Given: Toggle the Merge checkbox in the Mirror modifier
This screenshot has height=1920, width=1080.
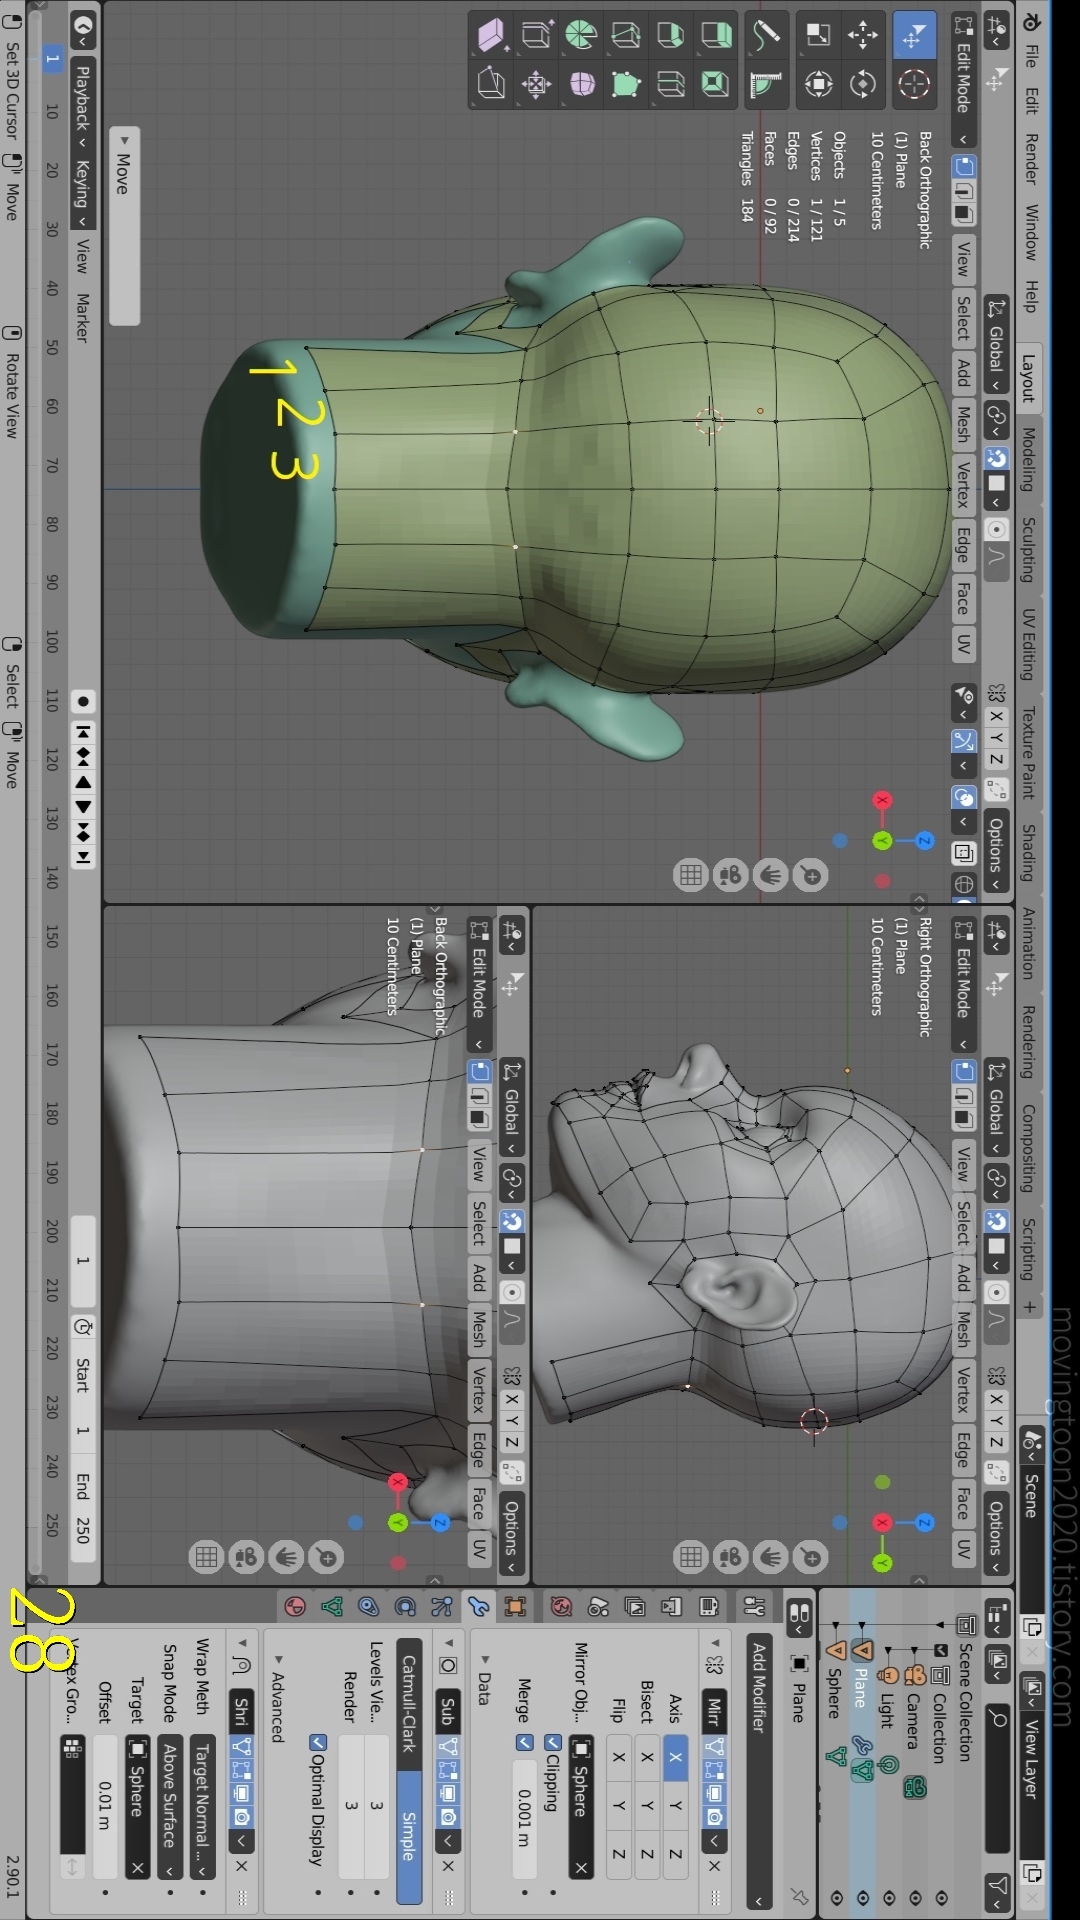Looking at the screenshot, I should tap(524, 1743).
